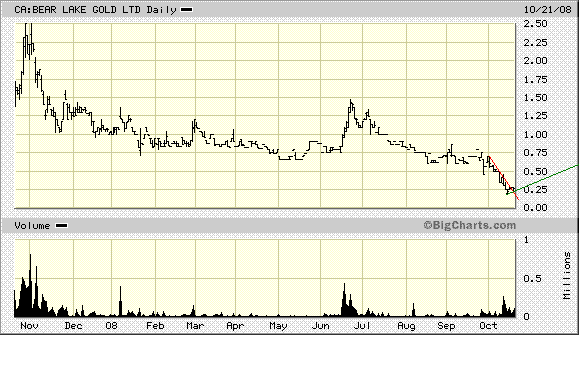Image resolution: width=579 pixels, height=384 pixels.
Task: Click the Jun month label
Action: (320, 326)
